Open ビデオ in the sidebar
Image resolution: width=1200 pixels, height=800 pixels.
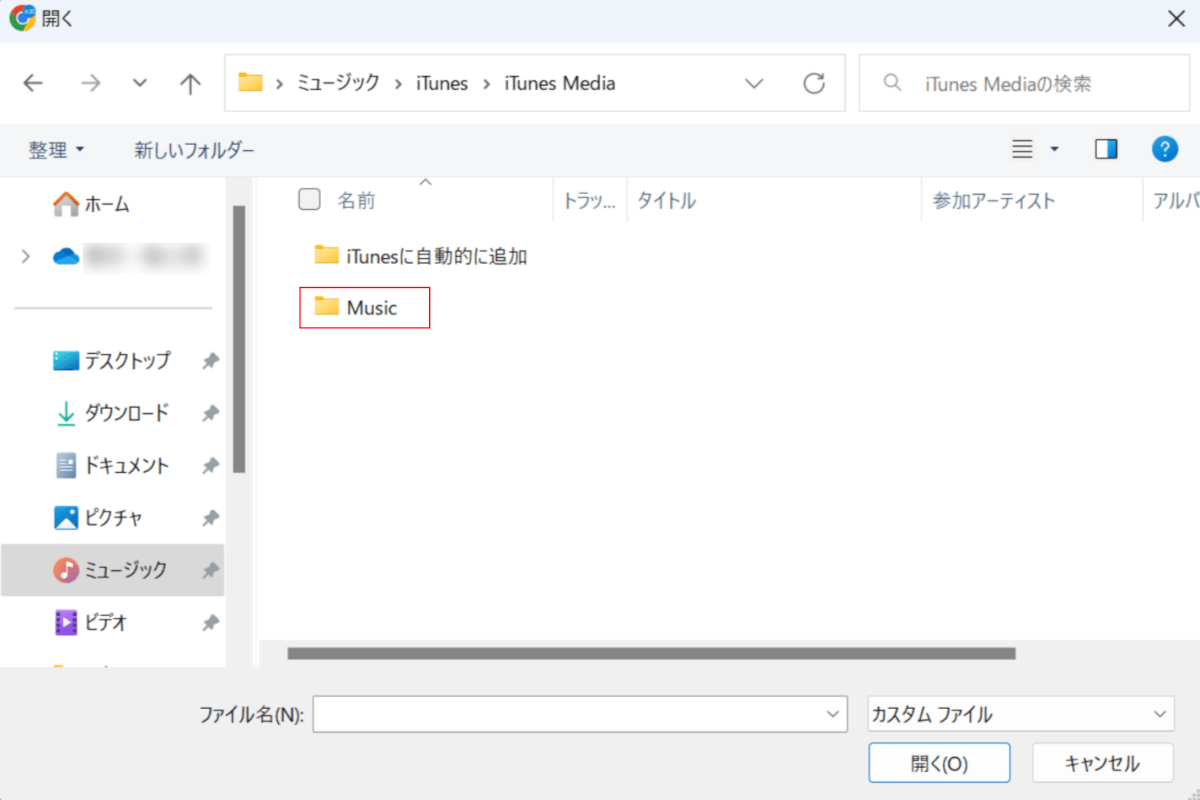[90, 623]
